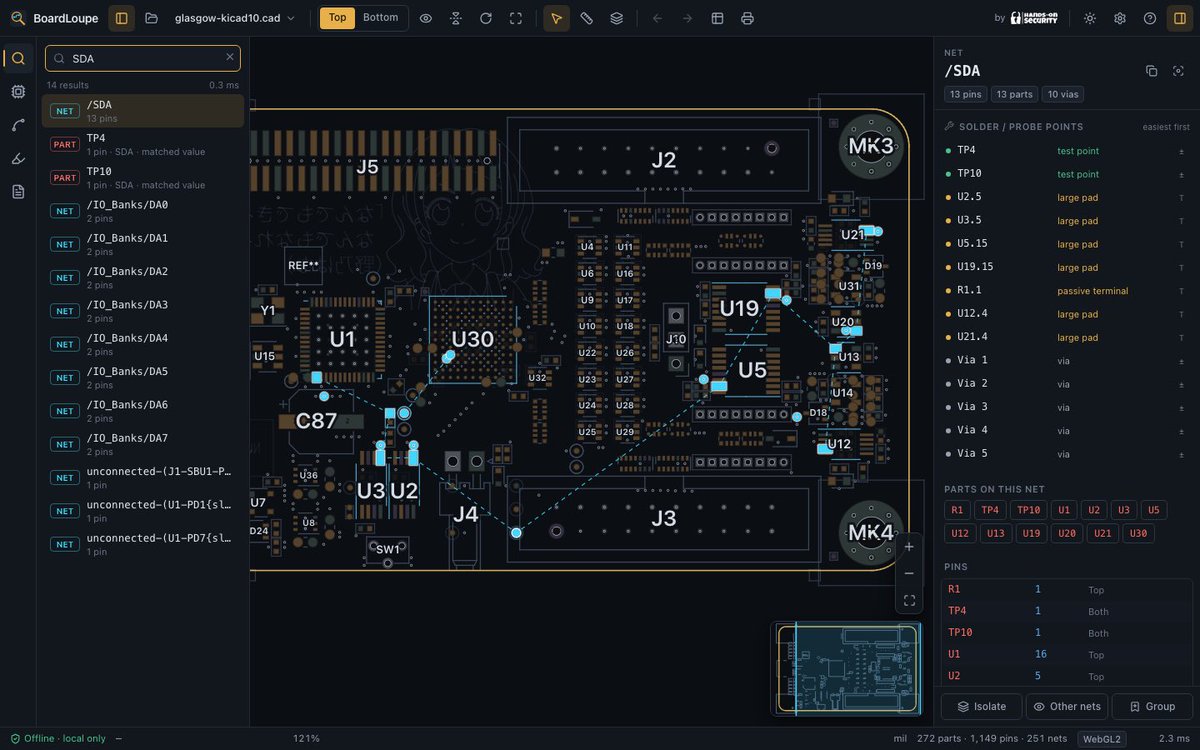Switch to the Bottom board side

tap(381, 18)
